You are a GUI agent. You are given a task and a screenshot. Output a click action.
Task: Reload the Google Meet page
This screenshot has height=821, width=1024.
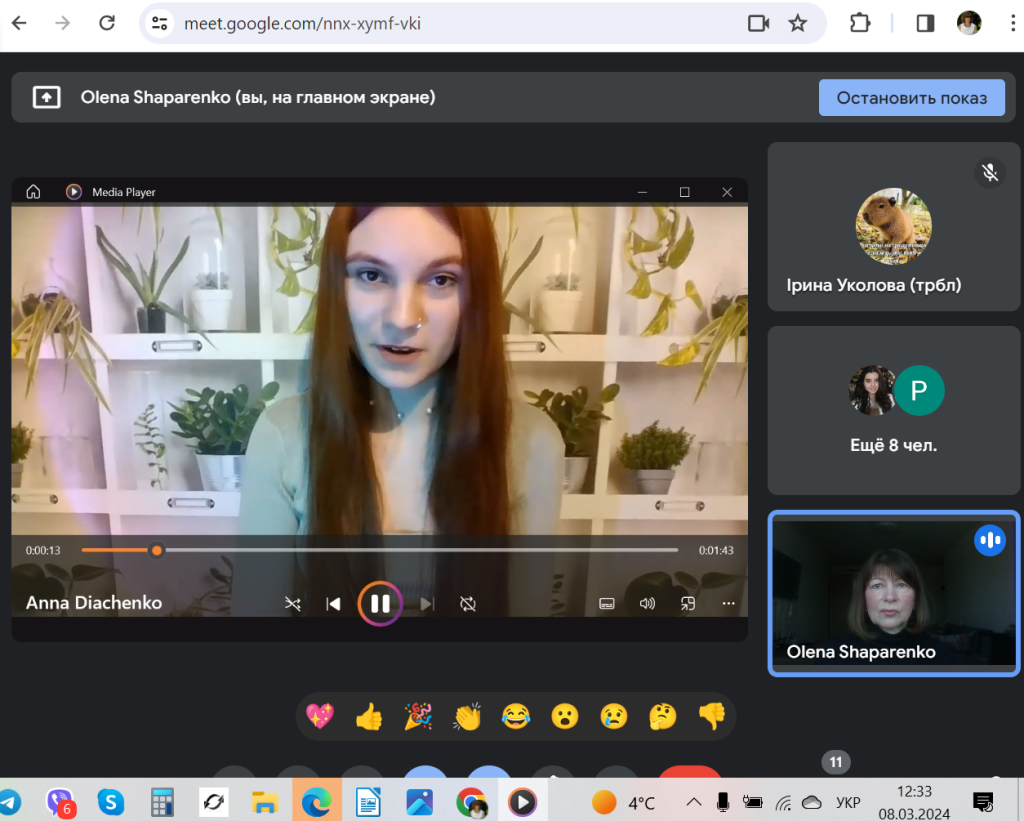click(107, 24)
